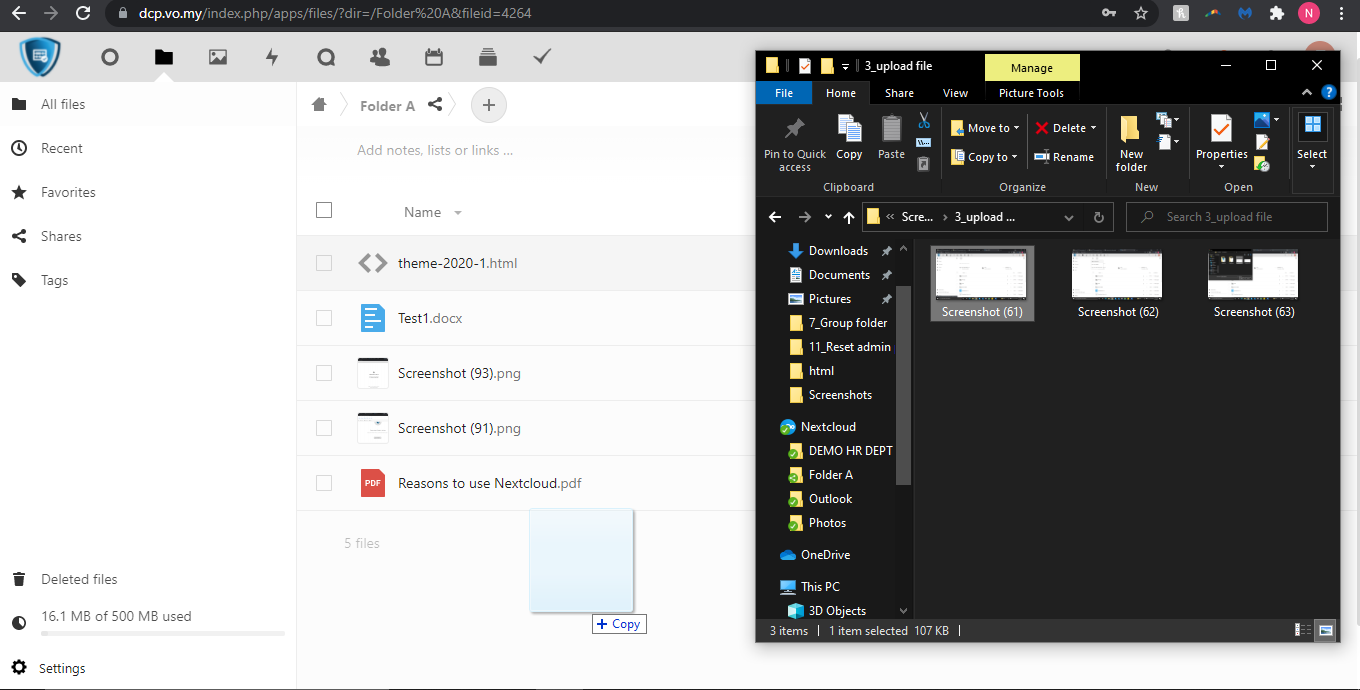
Task: Click the storage usage progress bar
Action: point(163,633)
